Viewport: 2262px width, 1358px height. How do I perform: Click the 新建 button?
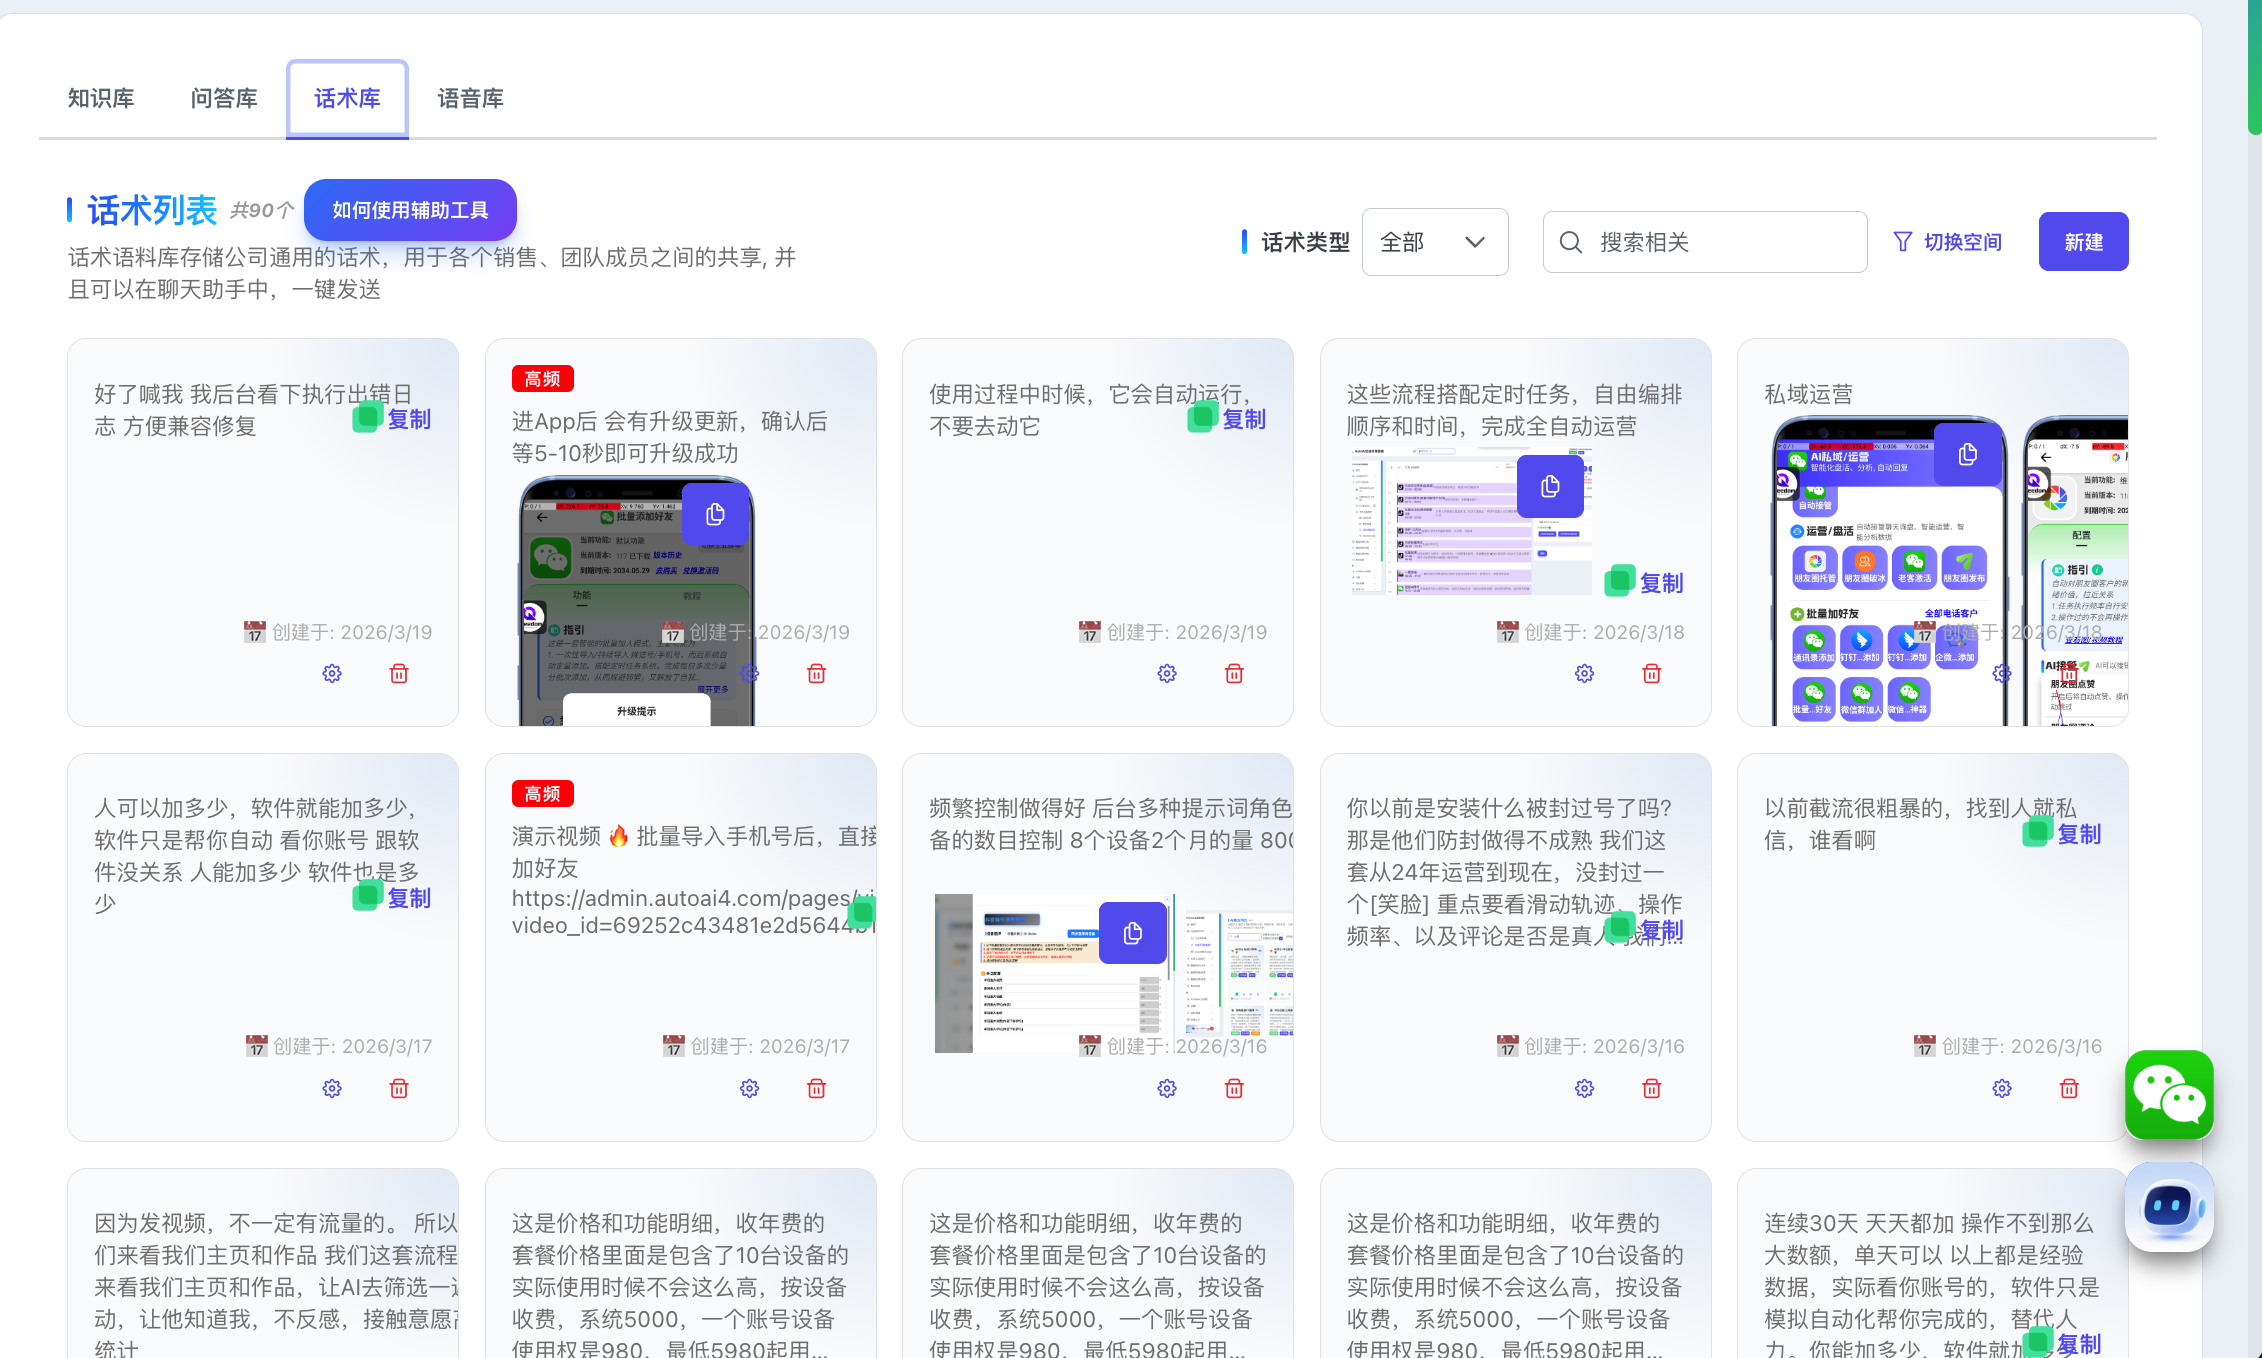tap(2083, 242)
